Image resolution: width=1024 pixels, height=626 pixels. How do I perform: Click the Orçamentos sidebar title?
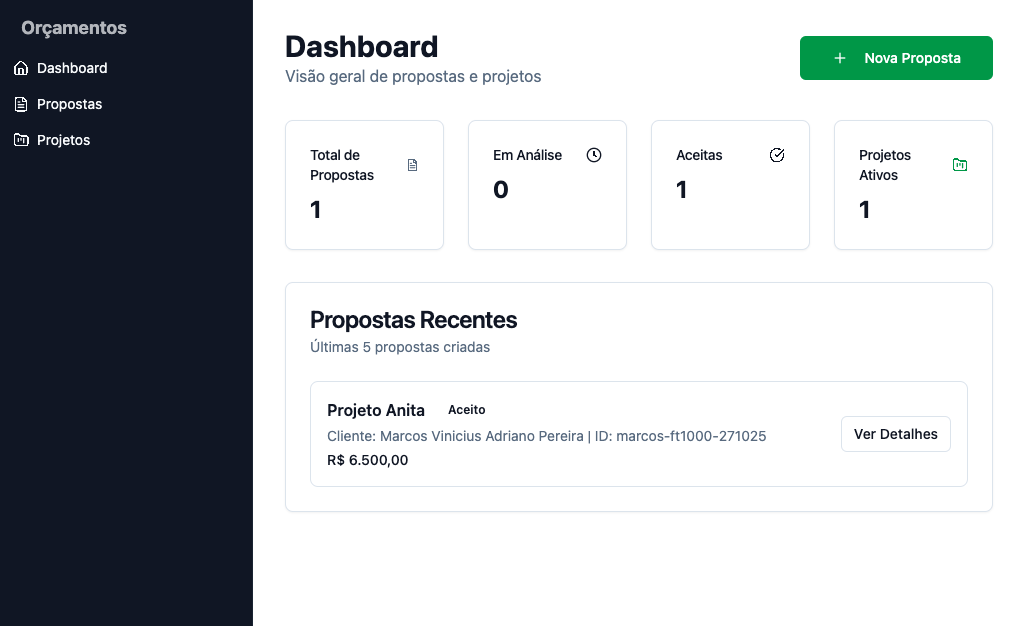[74, 28]
